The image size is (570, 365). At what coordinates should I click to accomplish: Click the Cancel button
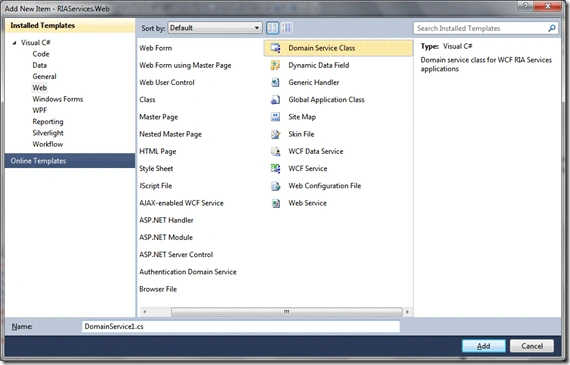click(532, 346)
